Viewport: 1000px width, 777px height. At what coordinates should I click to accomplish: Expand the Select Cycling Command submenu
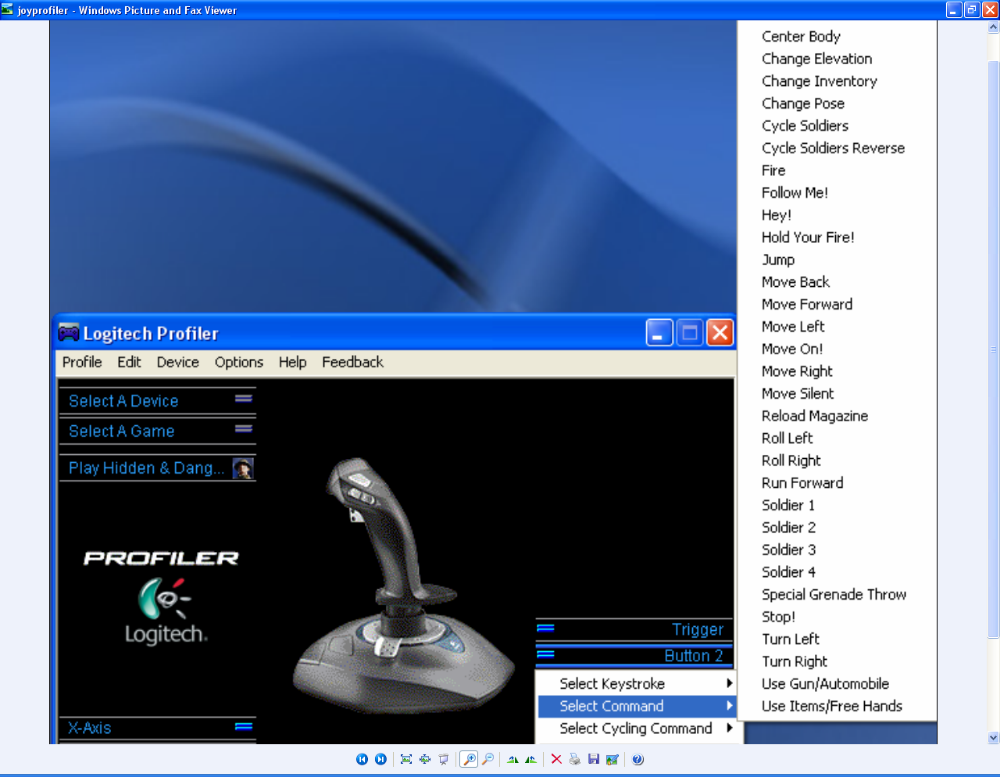tap(636, 729)
